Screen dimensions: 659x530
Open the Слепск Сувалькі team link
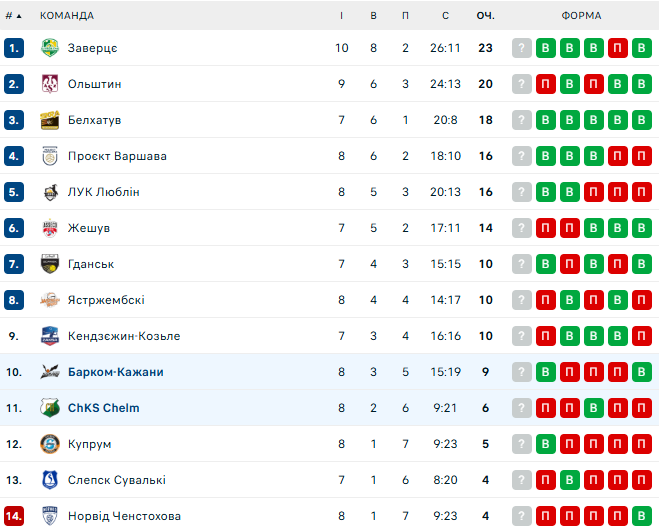(x=117, y=480)
